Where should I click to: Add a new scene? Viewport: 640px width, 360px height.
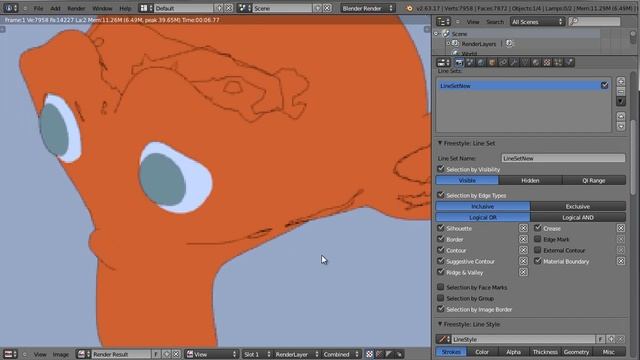[x=318, y=8]
